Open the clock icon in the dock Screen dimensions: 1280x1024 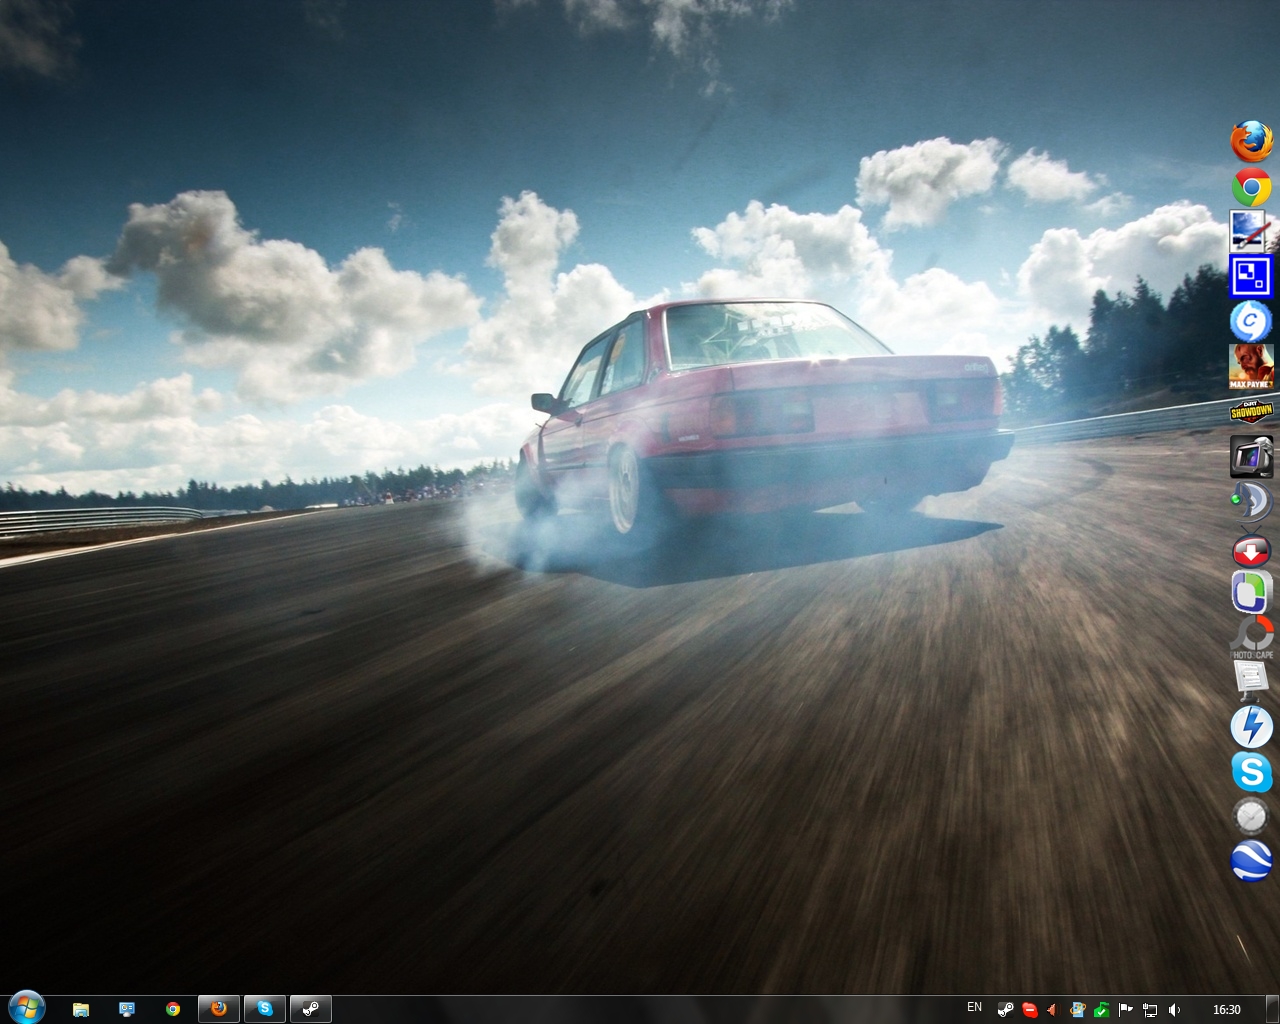click(x=1251, y=816)
